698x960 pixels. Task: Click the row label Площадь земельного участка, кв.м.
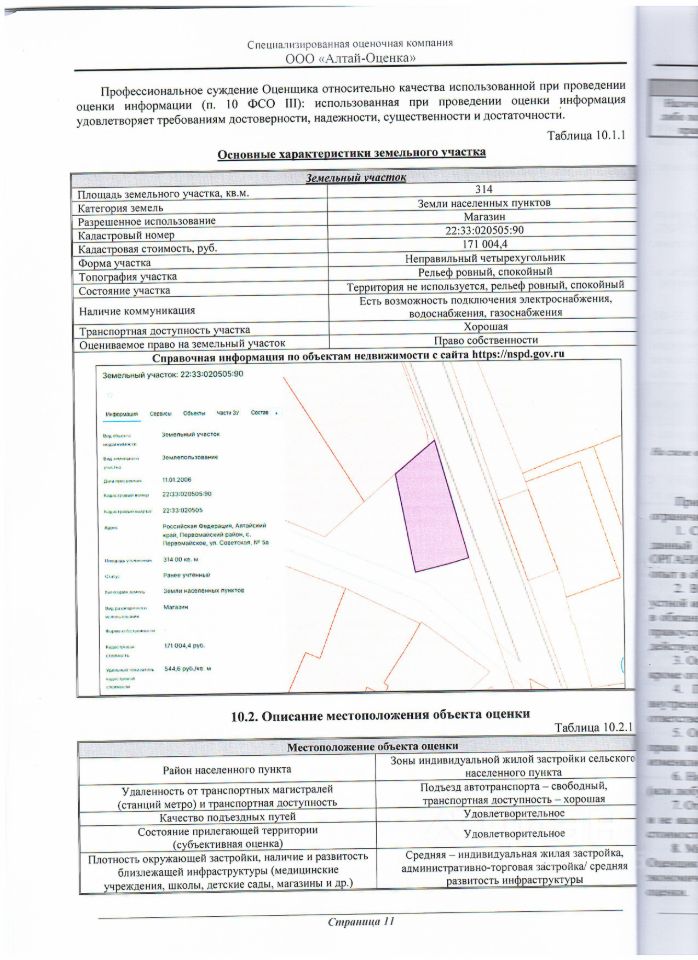(164, 194)
